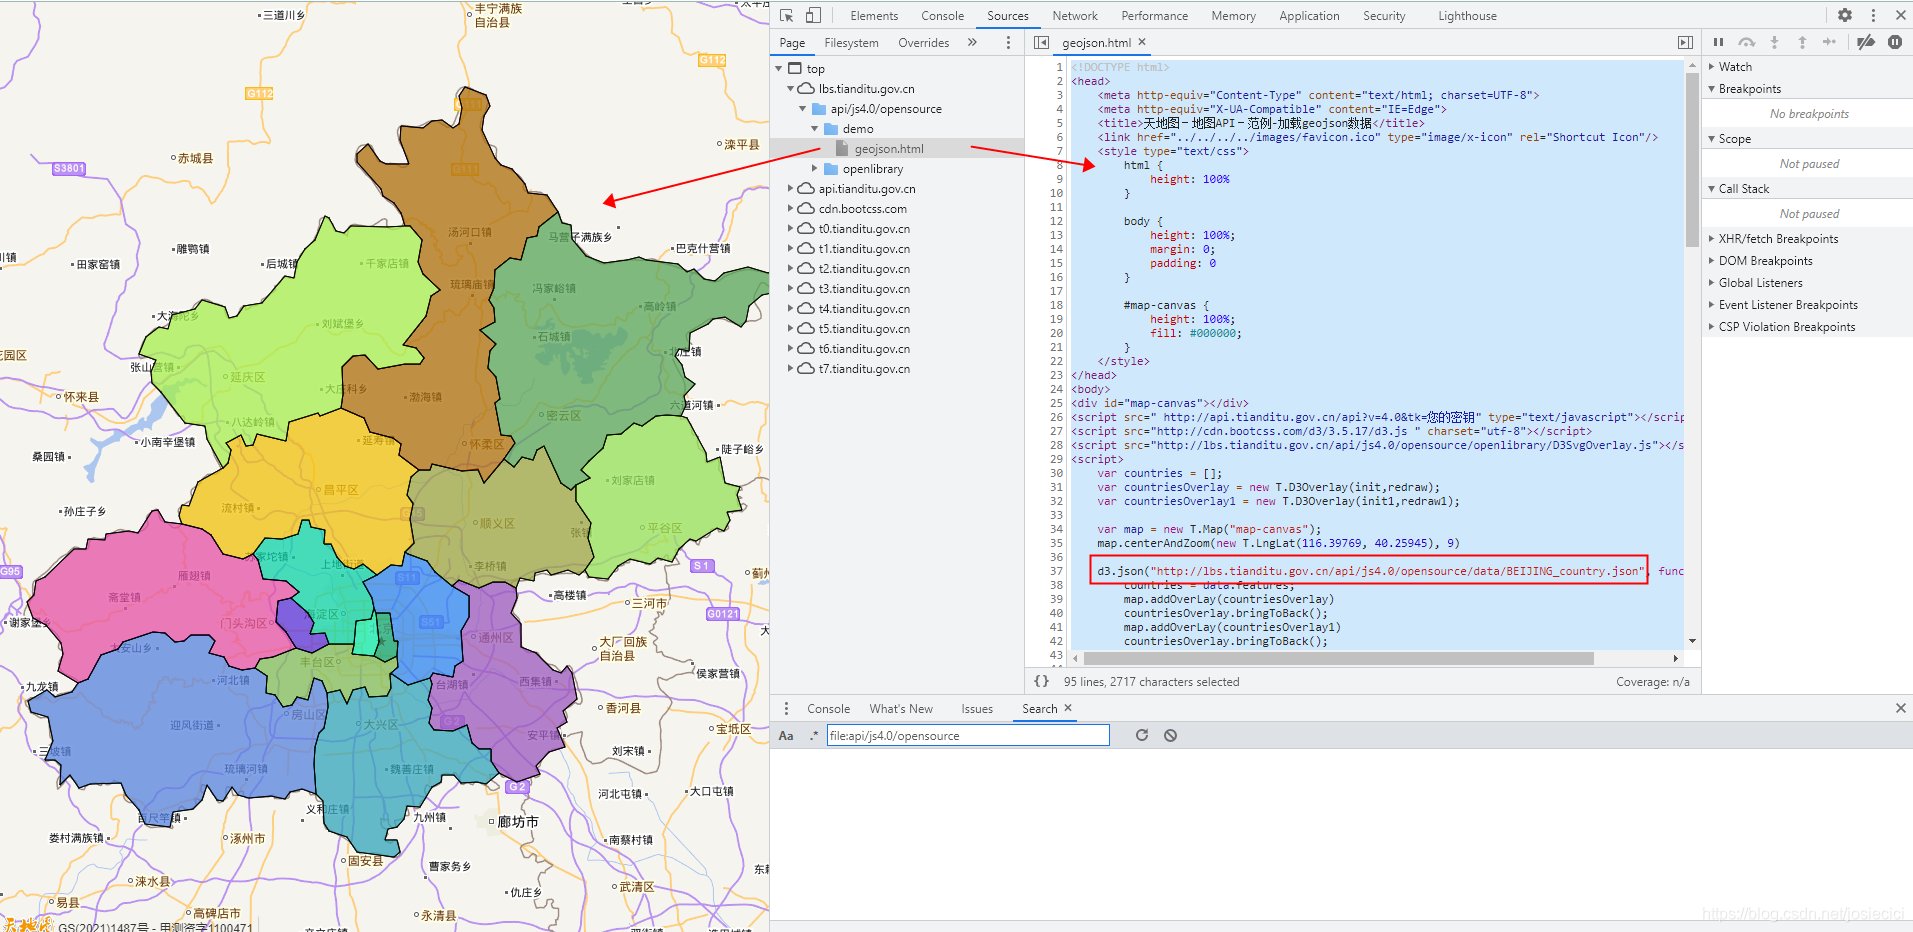Step out of current function
Image resolution: width=1913 pixels, height=932 pixels.
coord(1802,42)
